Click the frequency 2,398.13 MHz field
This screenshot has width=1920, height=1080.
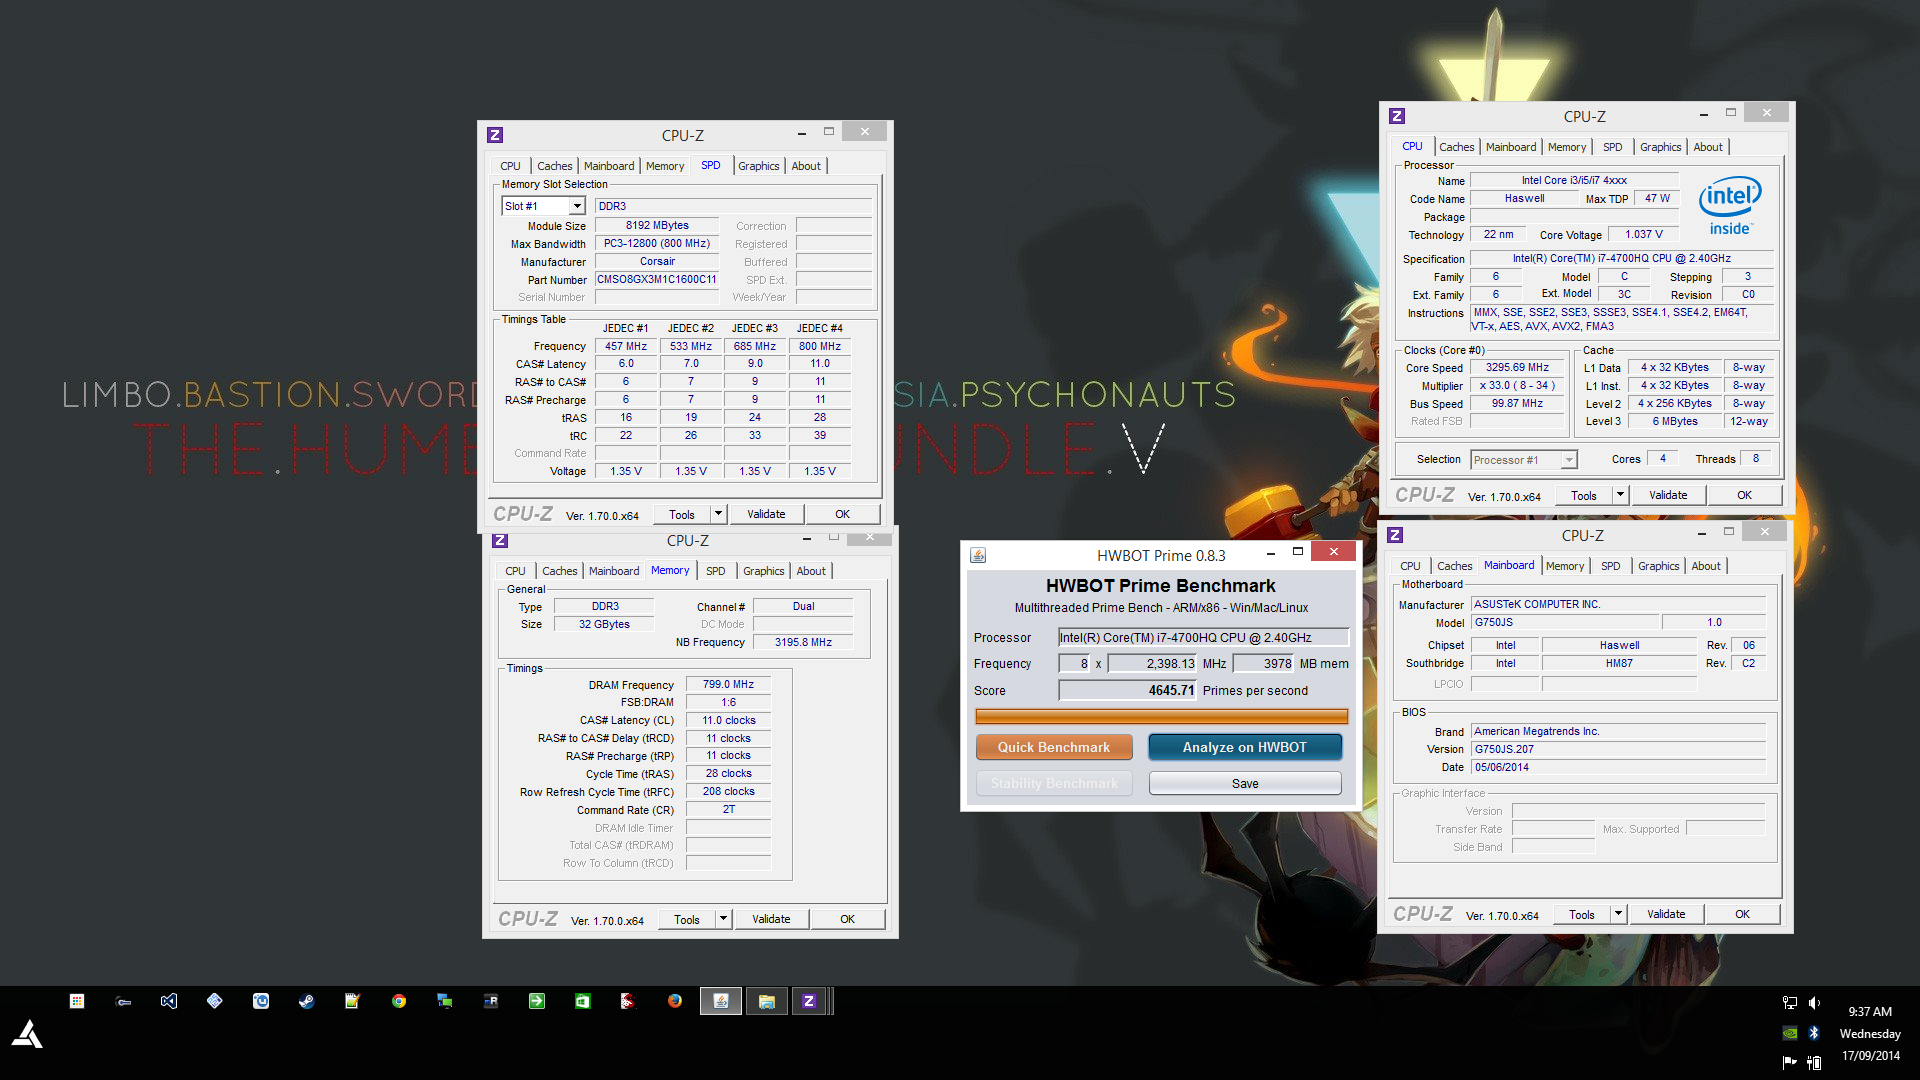point(1153,663)
